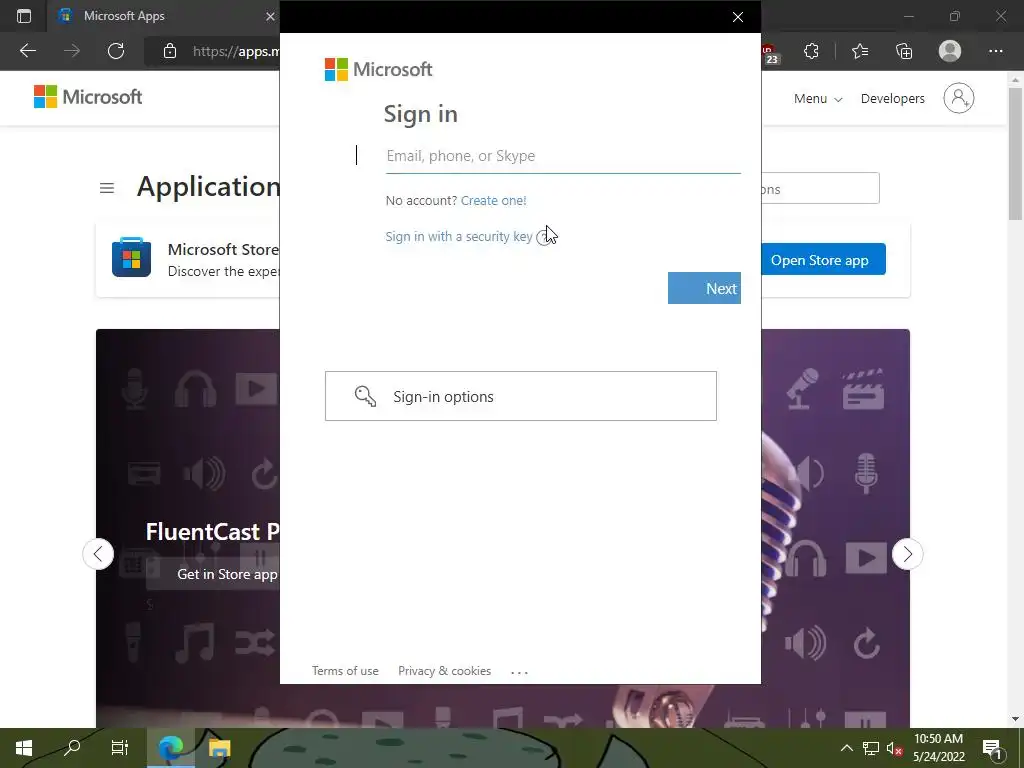Open File Explorer from taskbar
Viewport: 1024px width, 768px height.
[x=219, y=748]
